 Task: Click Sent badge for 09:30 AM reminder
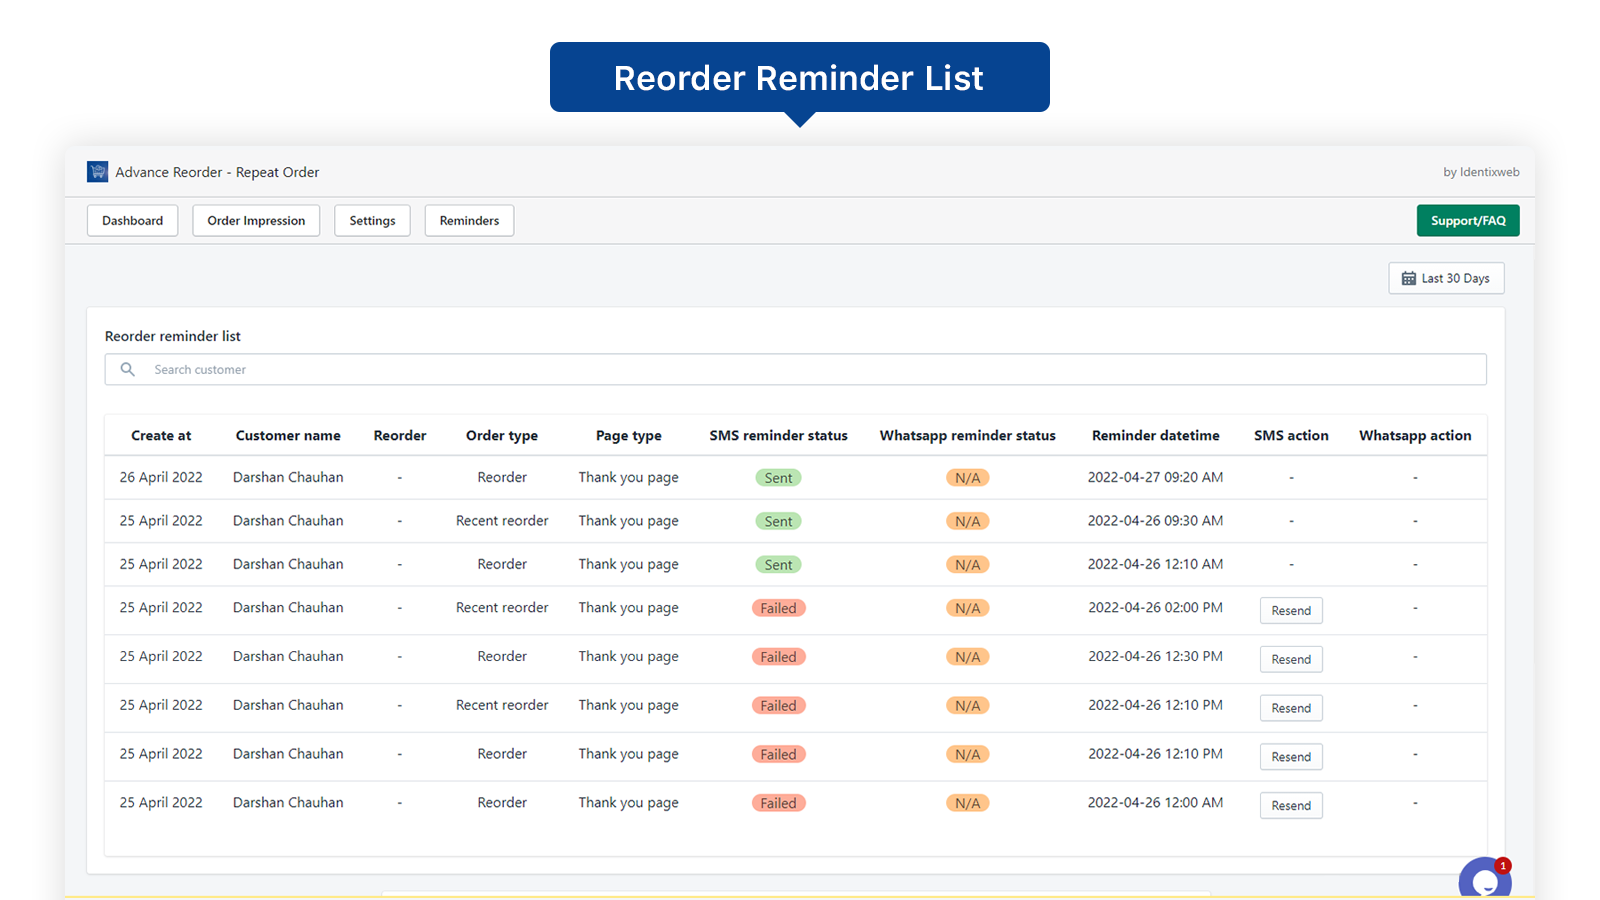tap(778, 521)
